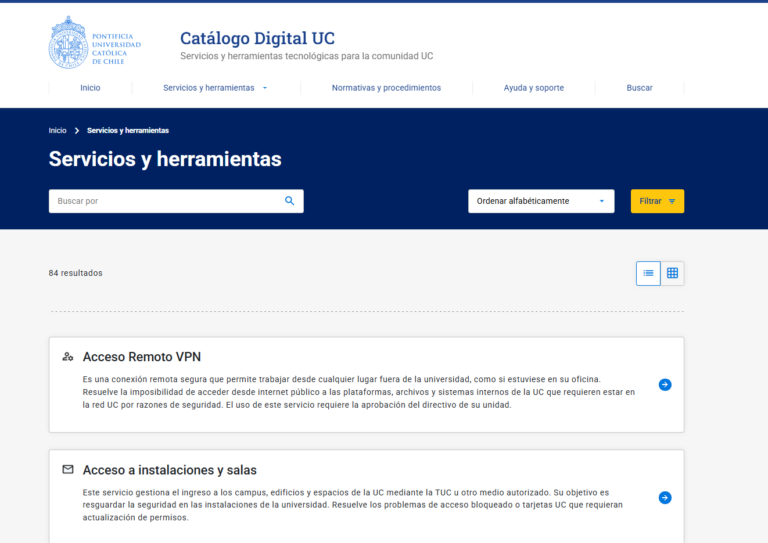Click envelope icon beside Acceso a instalaciones

click(x=68, y=470)
